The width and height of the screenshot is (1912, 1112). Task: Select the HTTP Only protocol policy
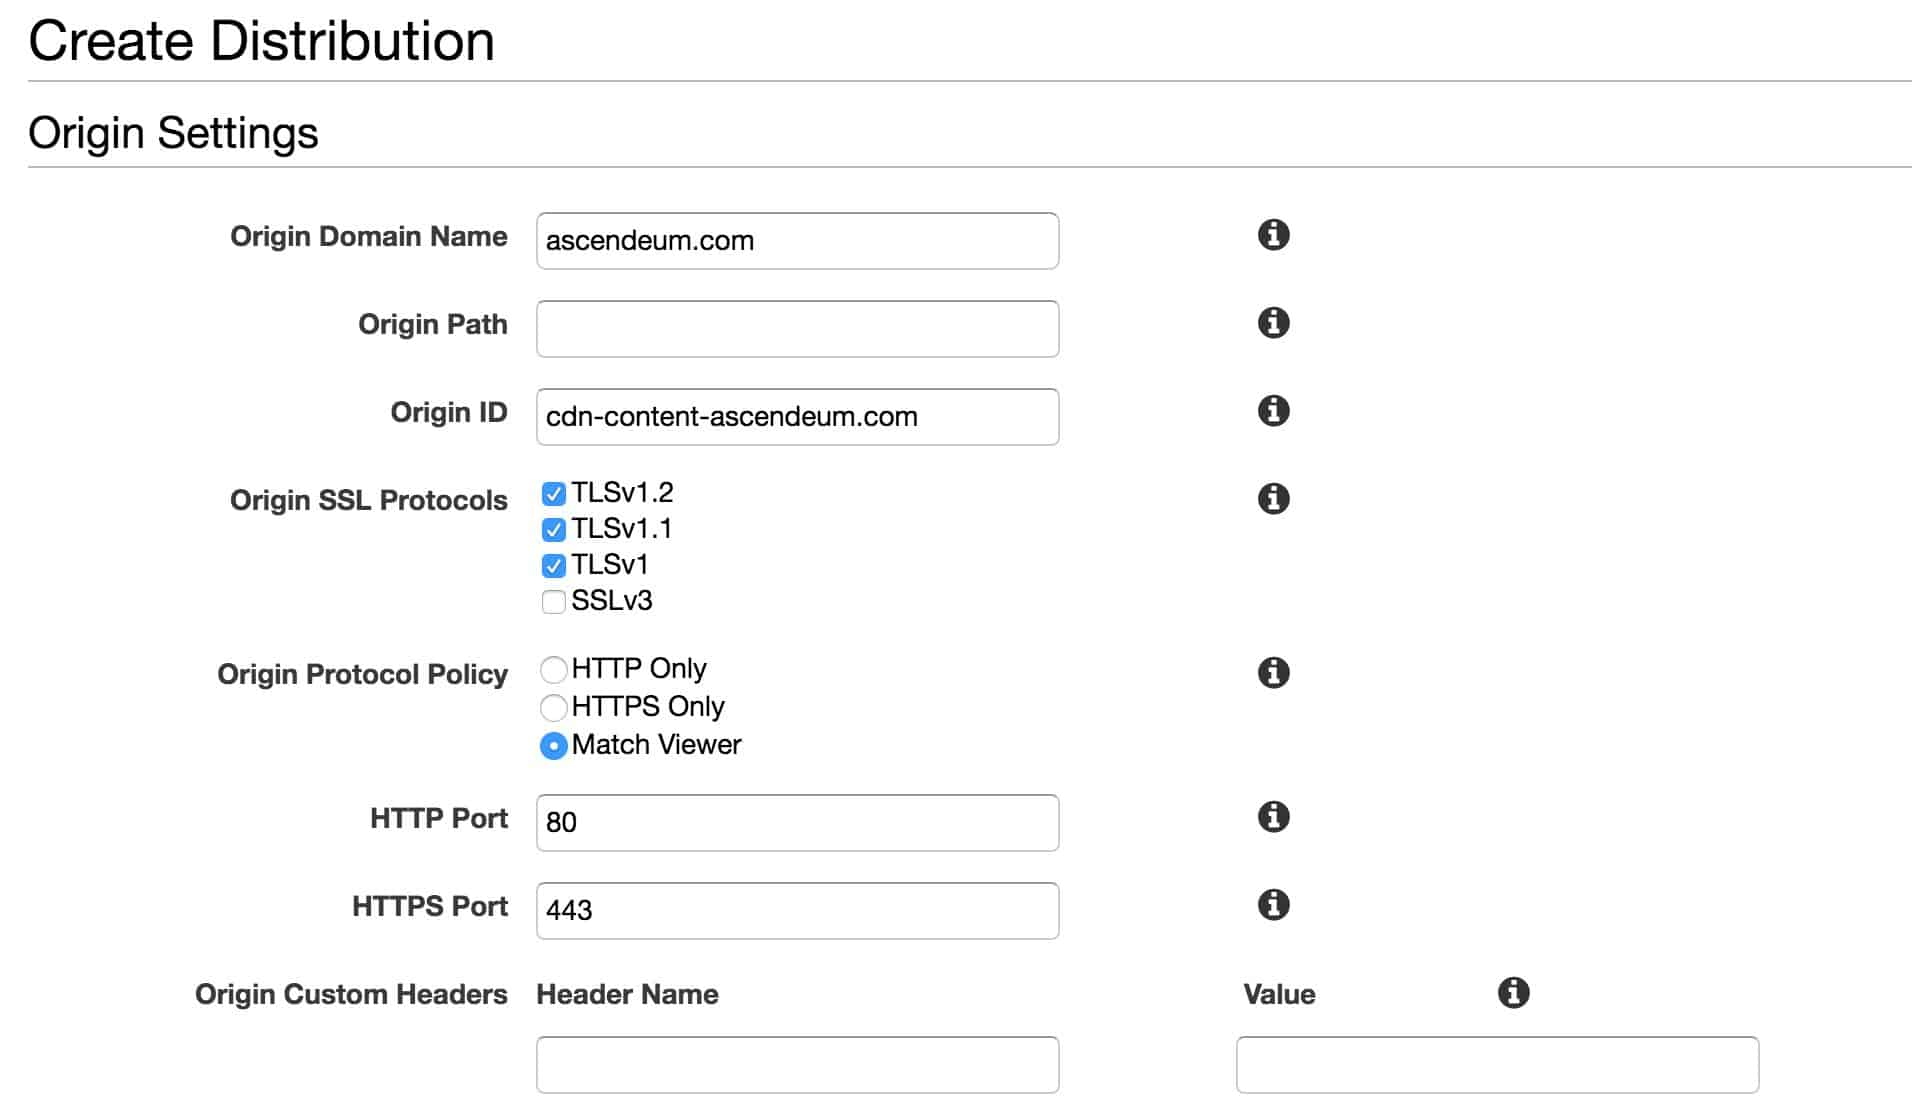553,669
